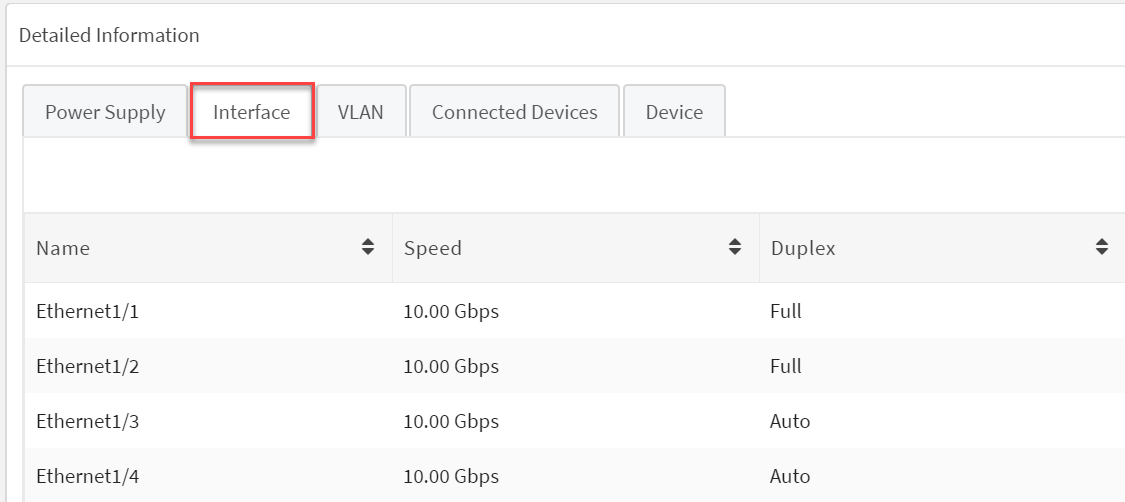Show the Connected Devices tab
This screenshot has height=502, width=1125.
point(514,112)
